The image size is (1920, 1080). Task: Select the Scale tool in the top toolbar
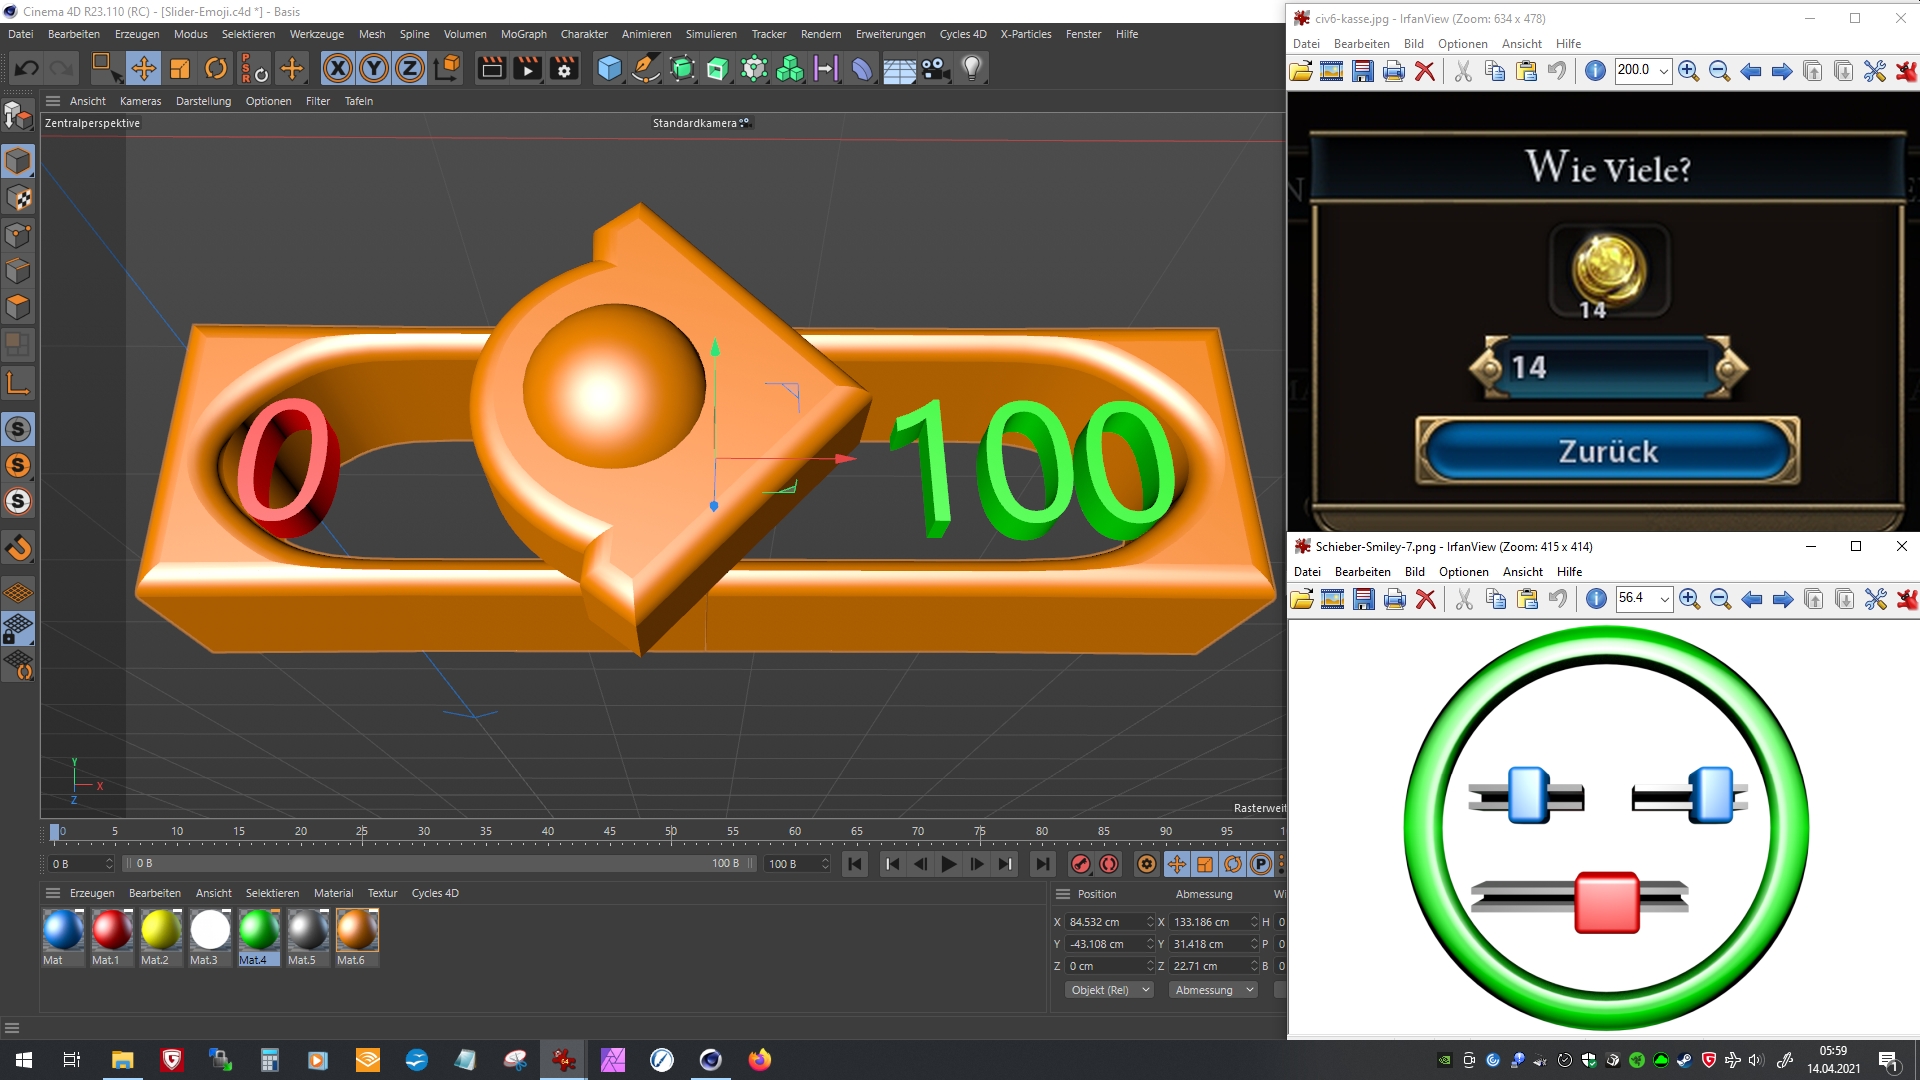(x=180, y=68)
